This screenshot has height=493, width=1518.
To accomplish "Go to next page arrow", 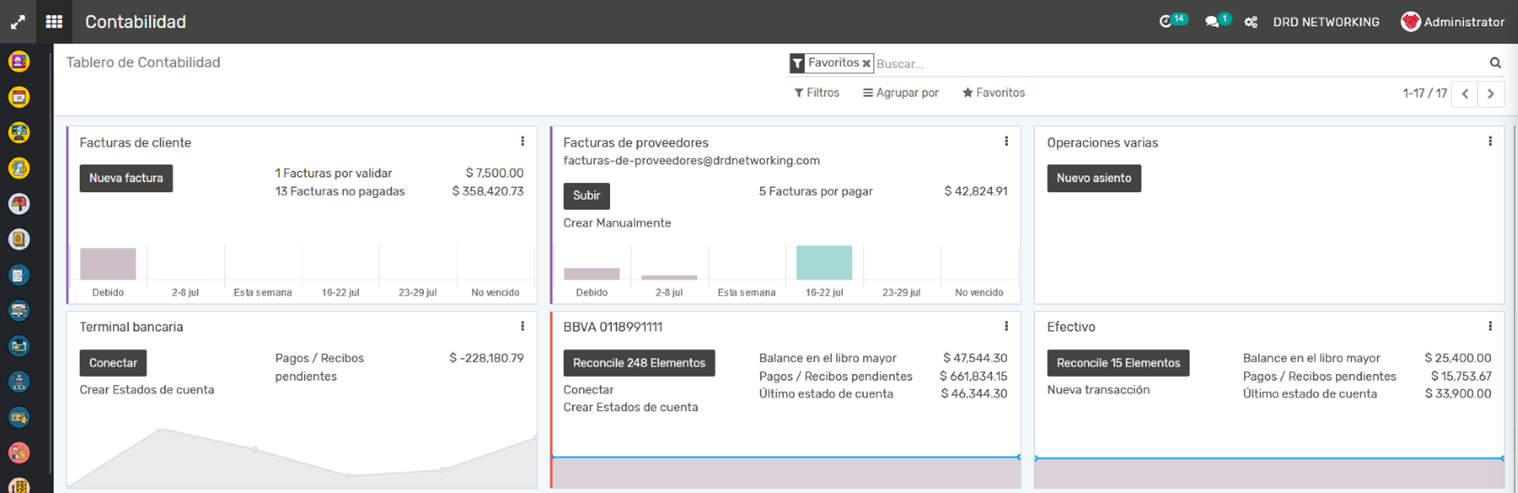I will pyautogui.click(x=1491, y=94).
